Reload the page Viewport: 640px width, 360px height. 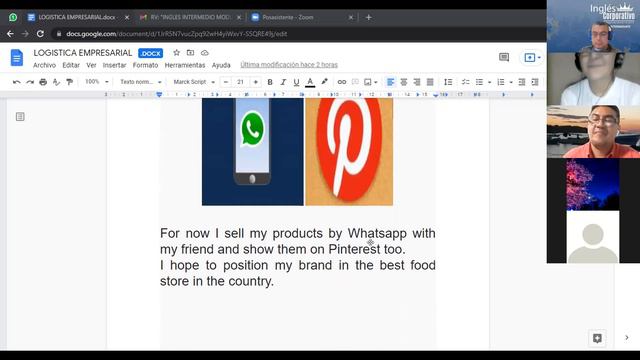pyautogui.click(x=40, y=34)
